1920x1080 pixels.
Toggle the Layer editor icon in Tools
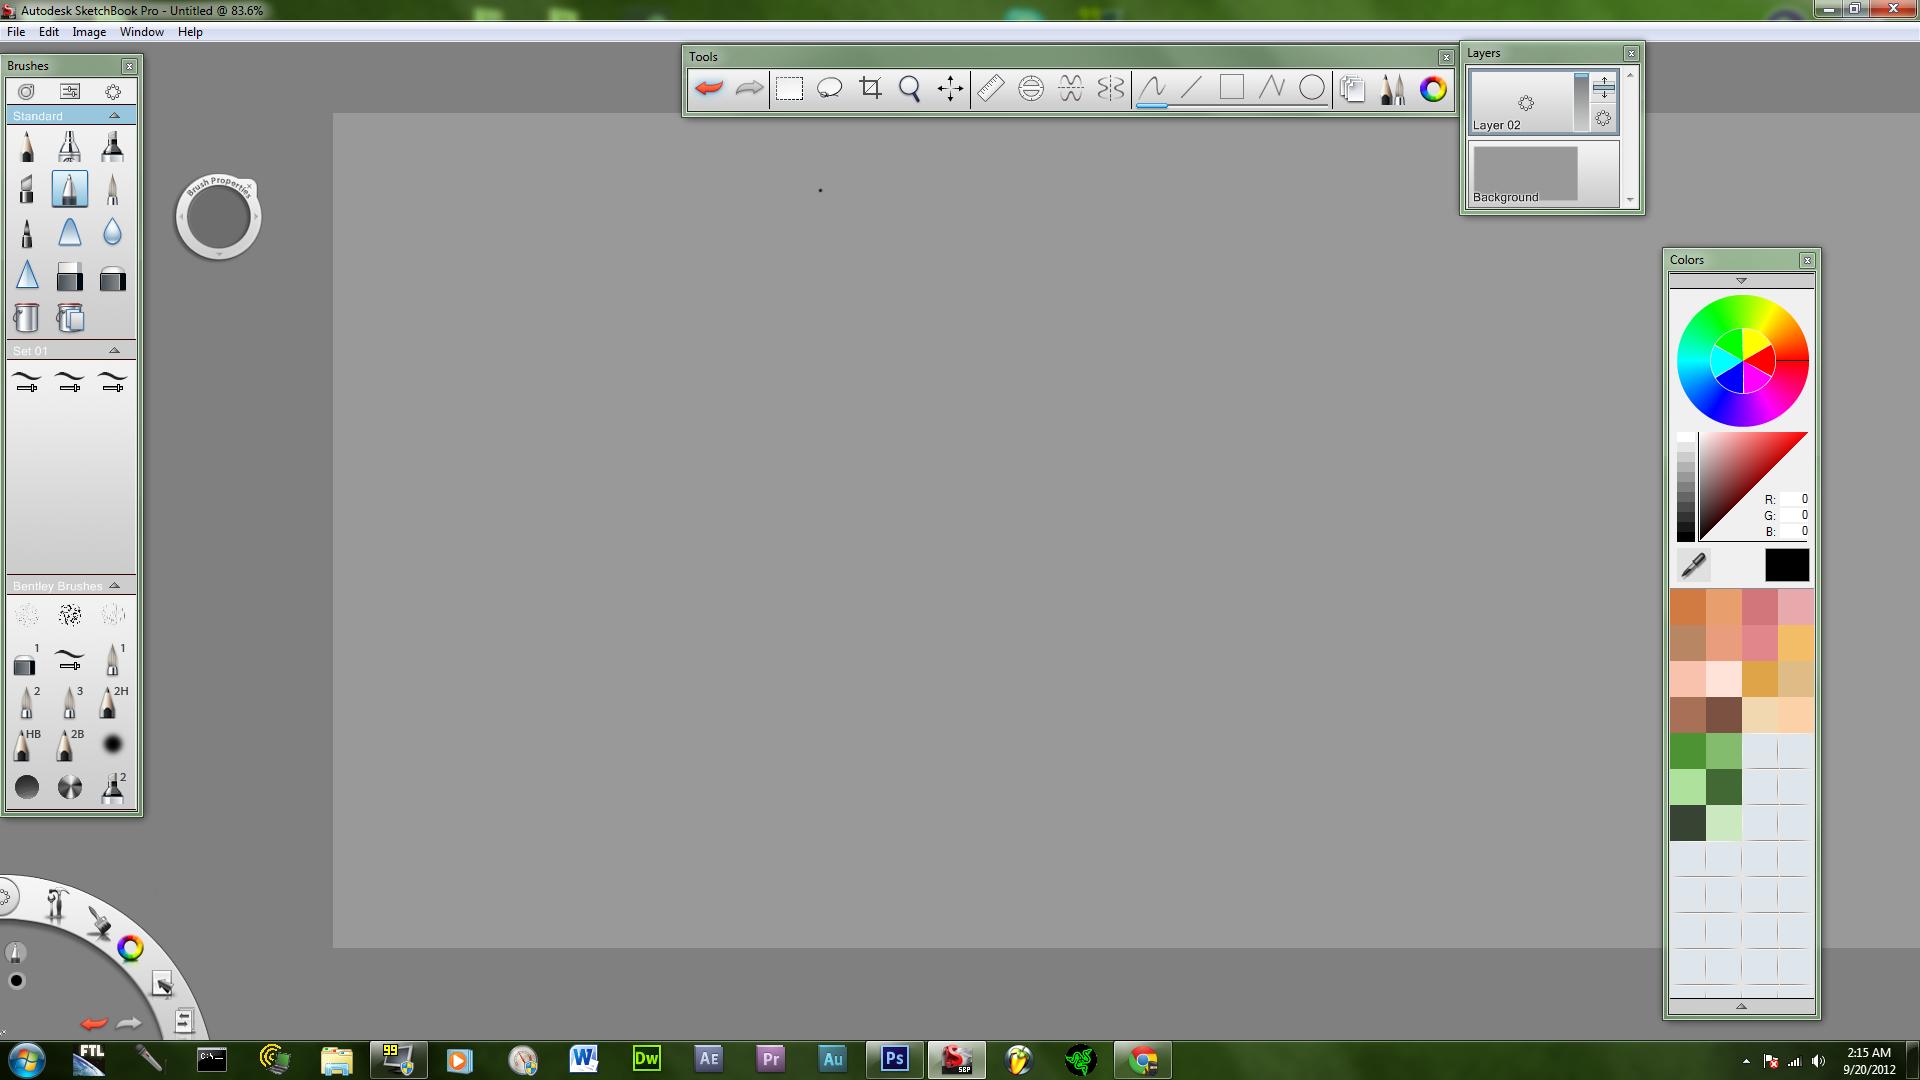pos(1353,88)
